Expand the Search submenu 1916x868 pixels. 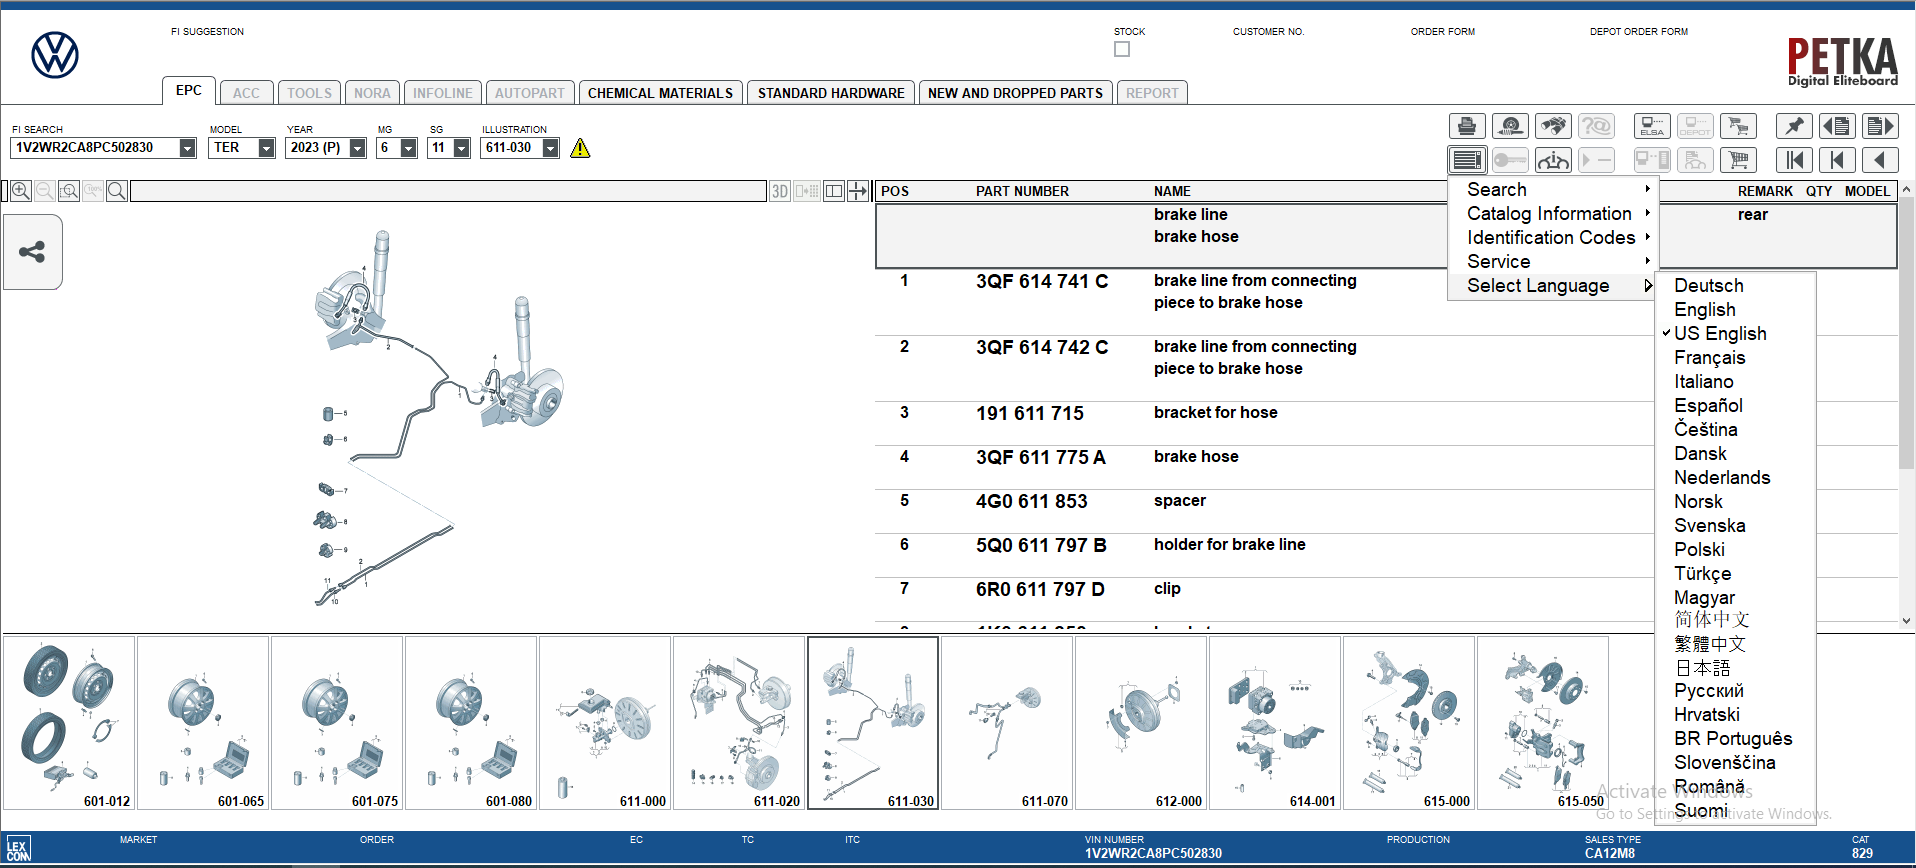[1553, 189]
